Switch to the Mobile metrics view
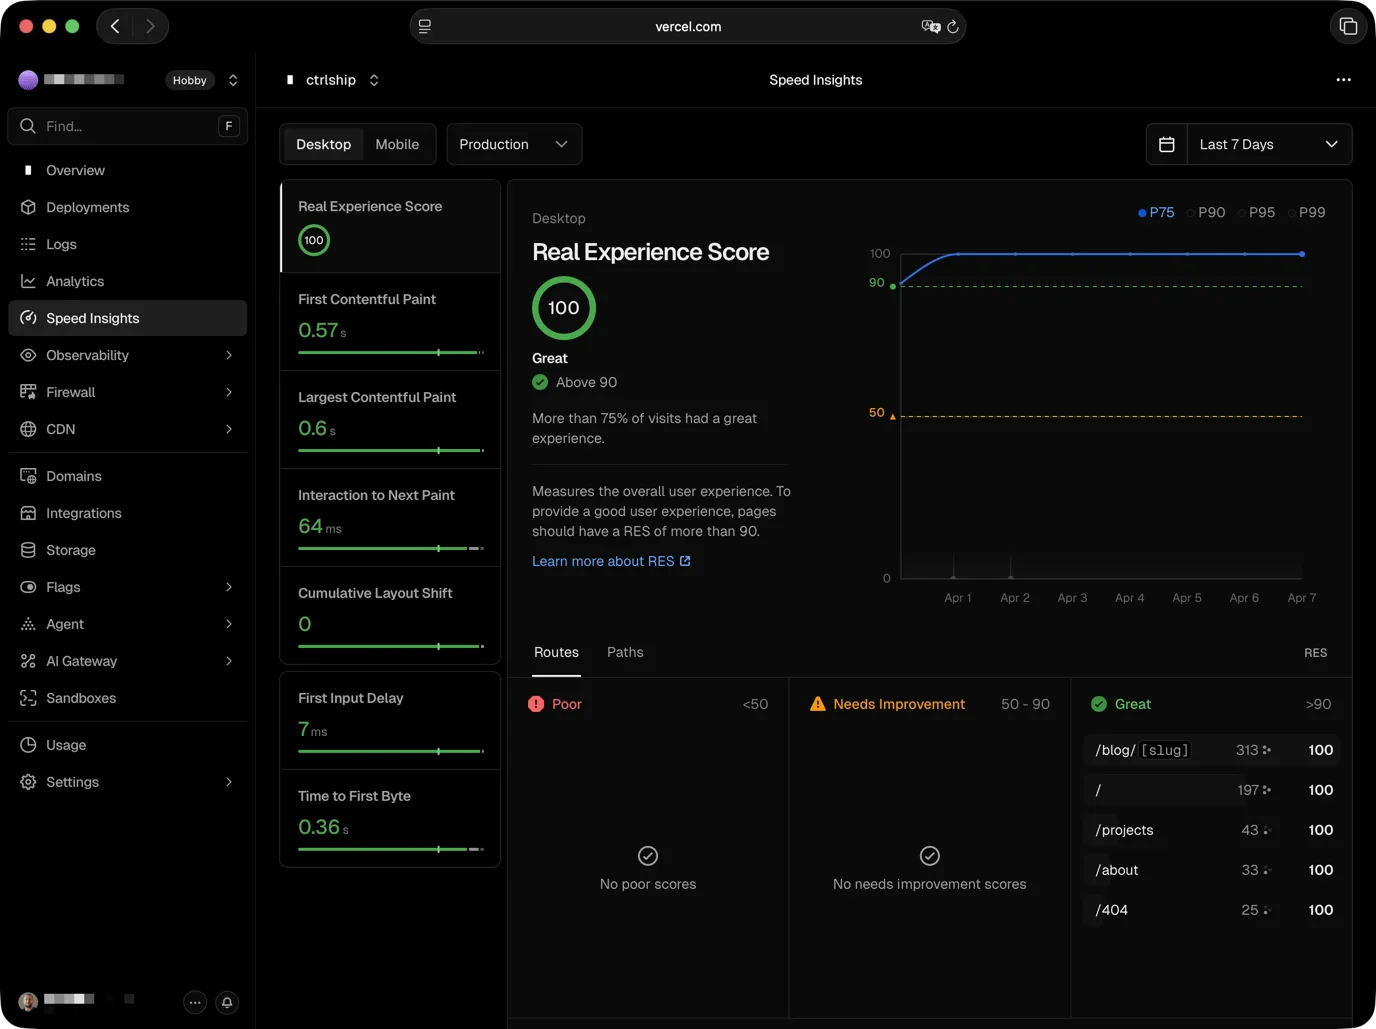 coord(396,144)
